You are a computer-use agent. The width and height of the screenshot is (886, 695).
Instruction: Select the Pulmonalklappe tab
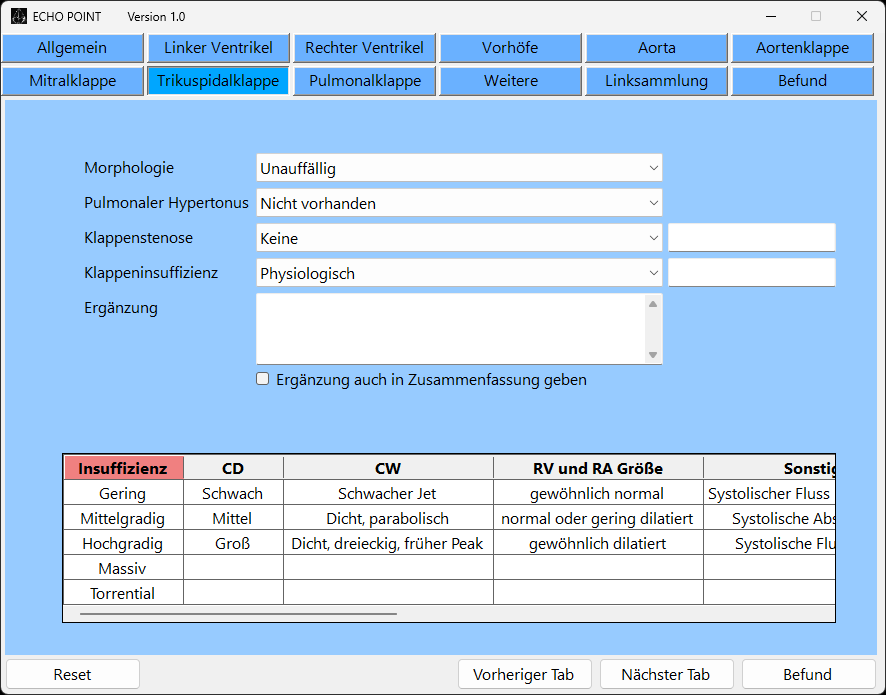click(x=365, y=81)
